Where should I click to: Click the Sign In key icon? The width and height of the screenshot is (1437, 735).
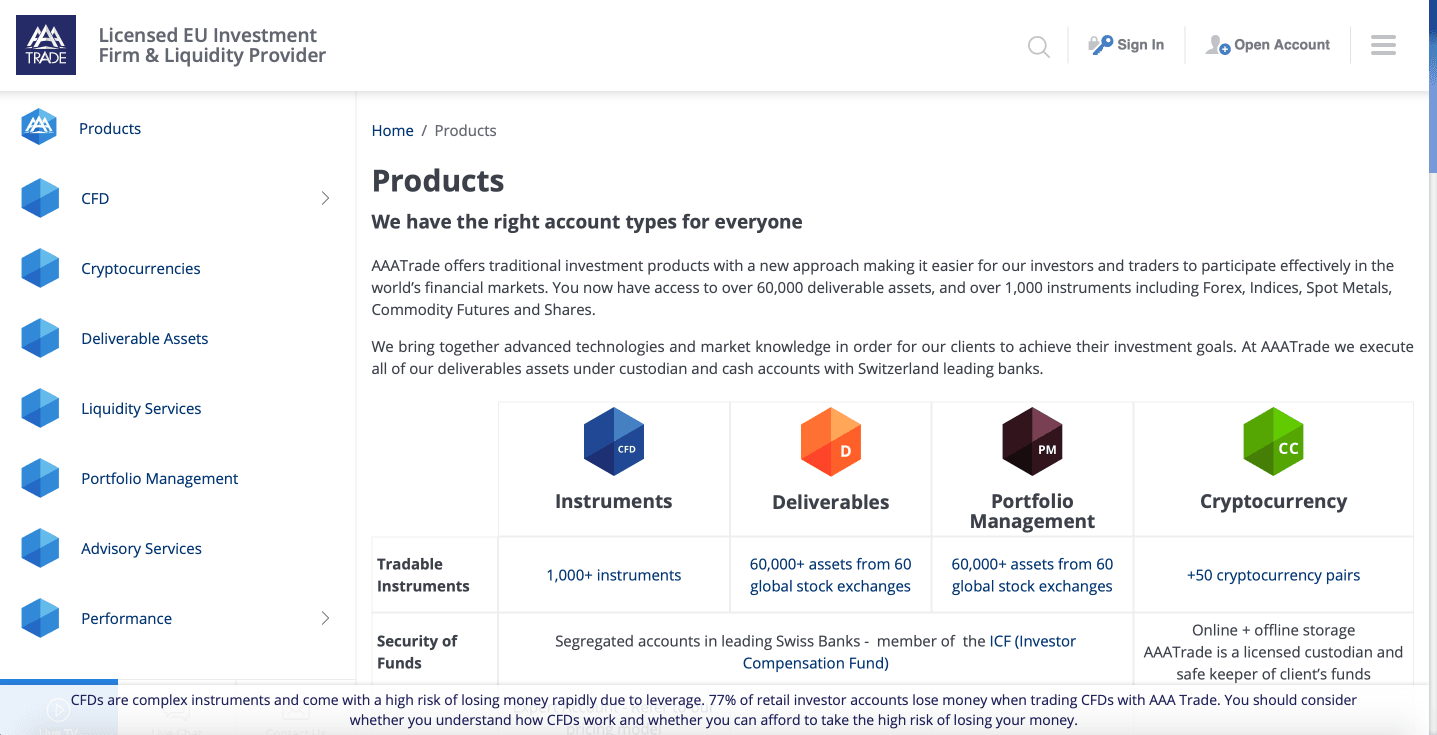pyautogui.click(x=1101, y=45)
